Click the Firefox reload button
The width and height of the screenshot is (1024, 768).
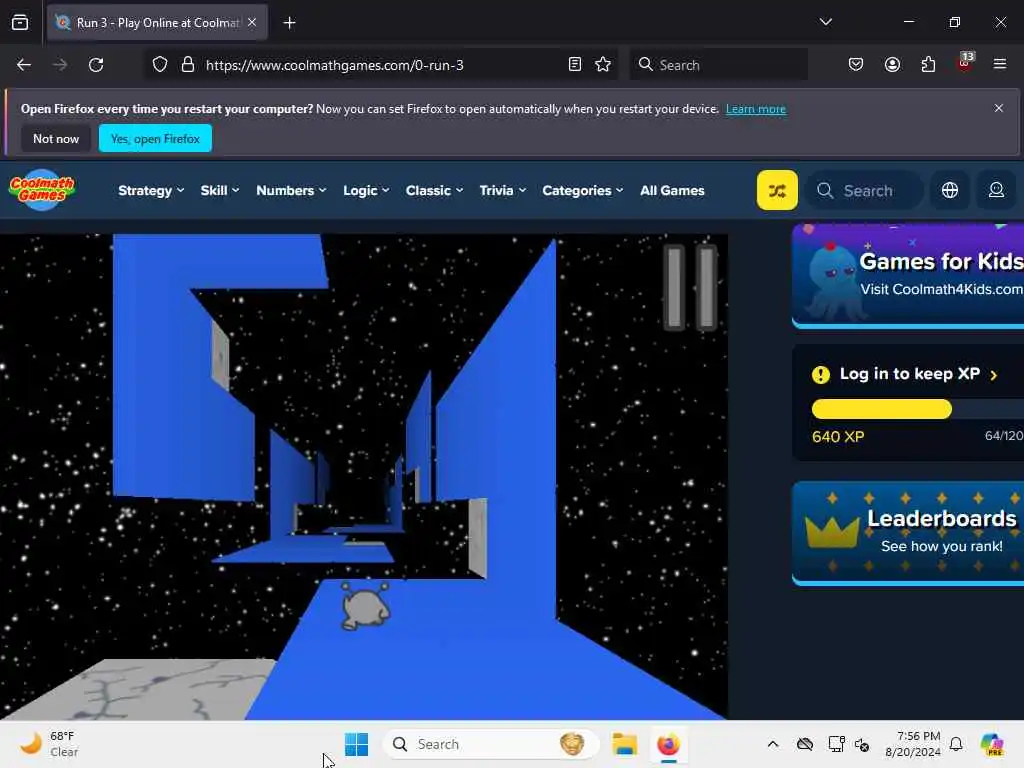(96, 65)
